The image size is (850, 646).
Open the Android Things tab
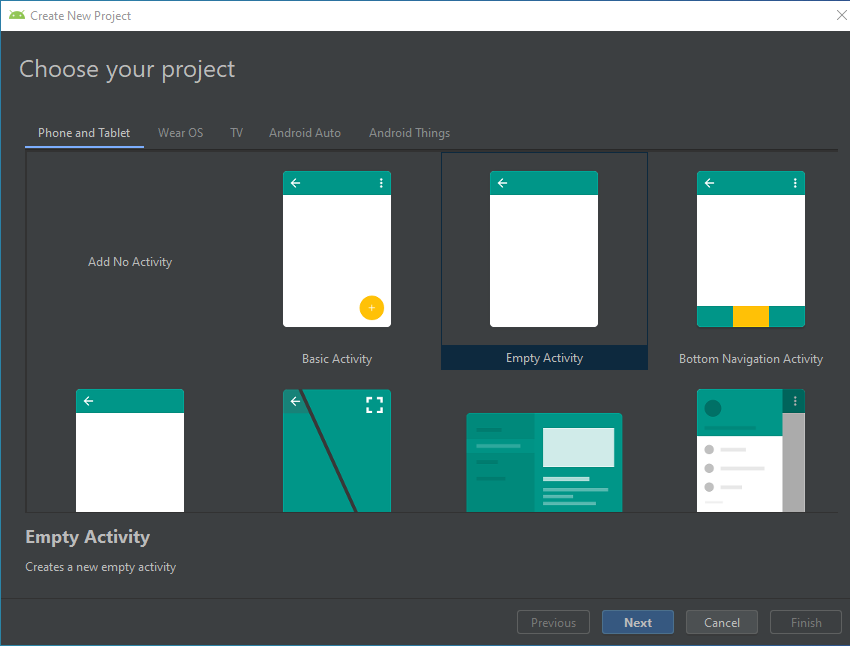[x=409, y=133]
